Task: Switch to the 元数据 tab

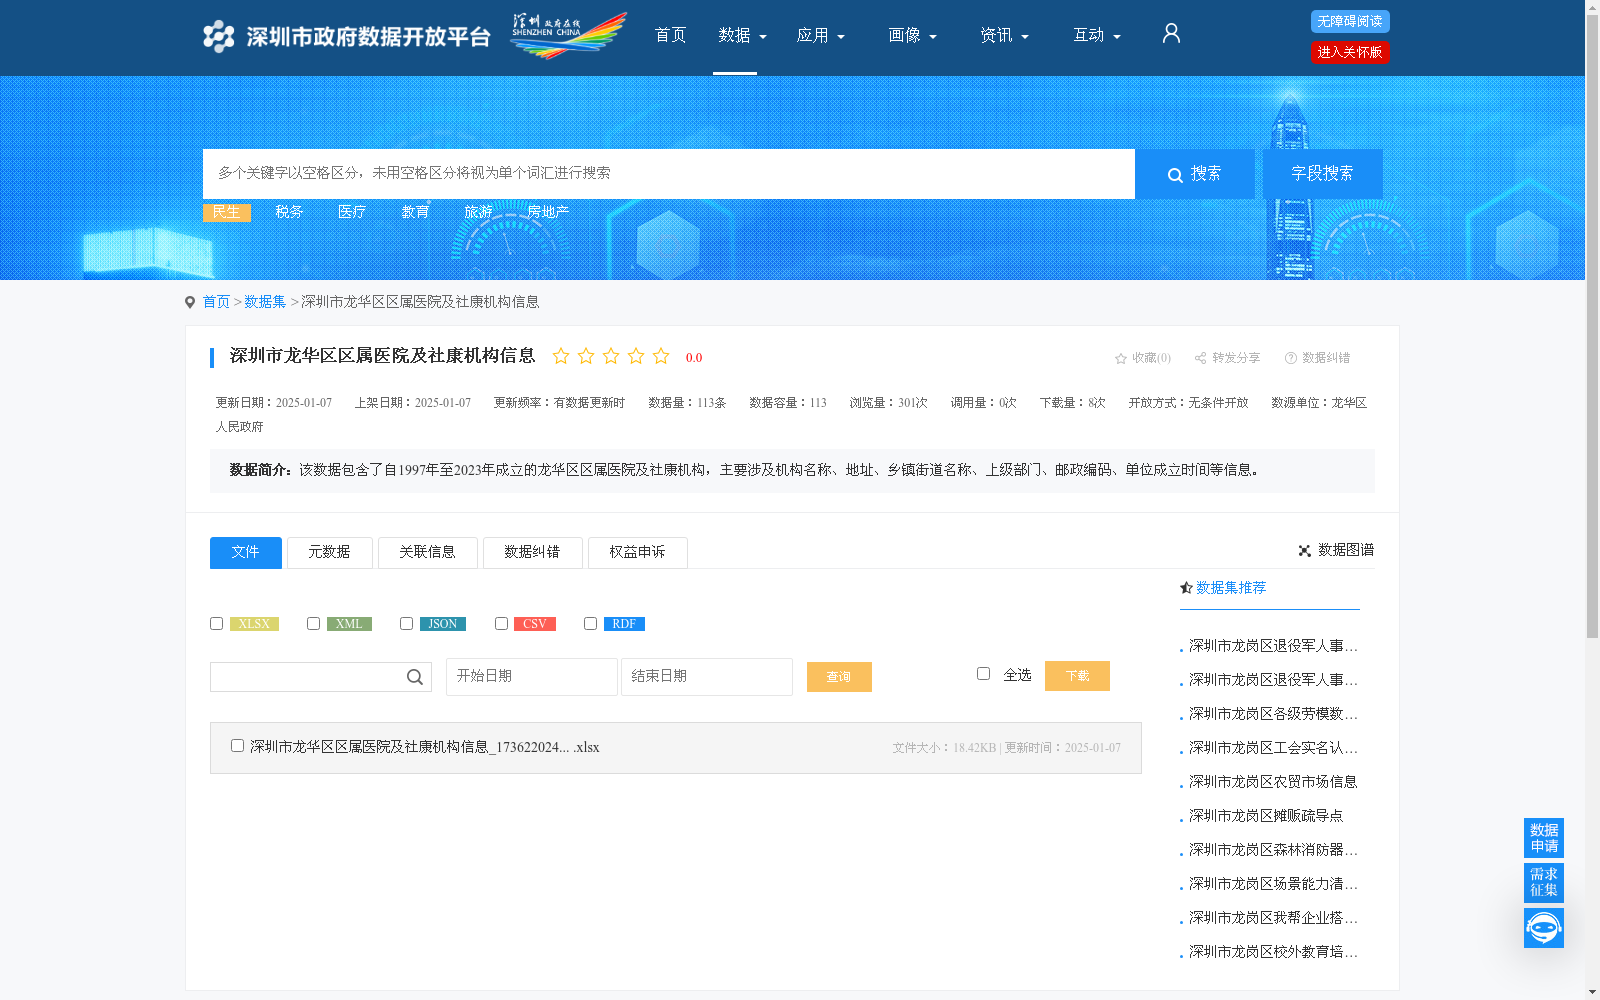Action: pyautogui.click(x=329, y=552)
